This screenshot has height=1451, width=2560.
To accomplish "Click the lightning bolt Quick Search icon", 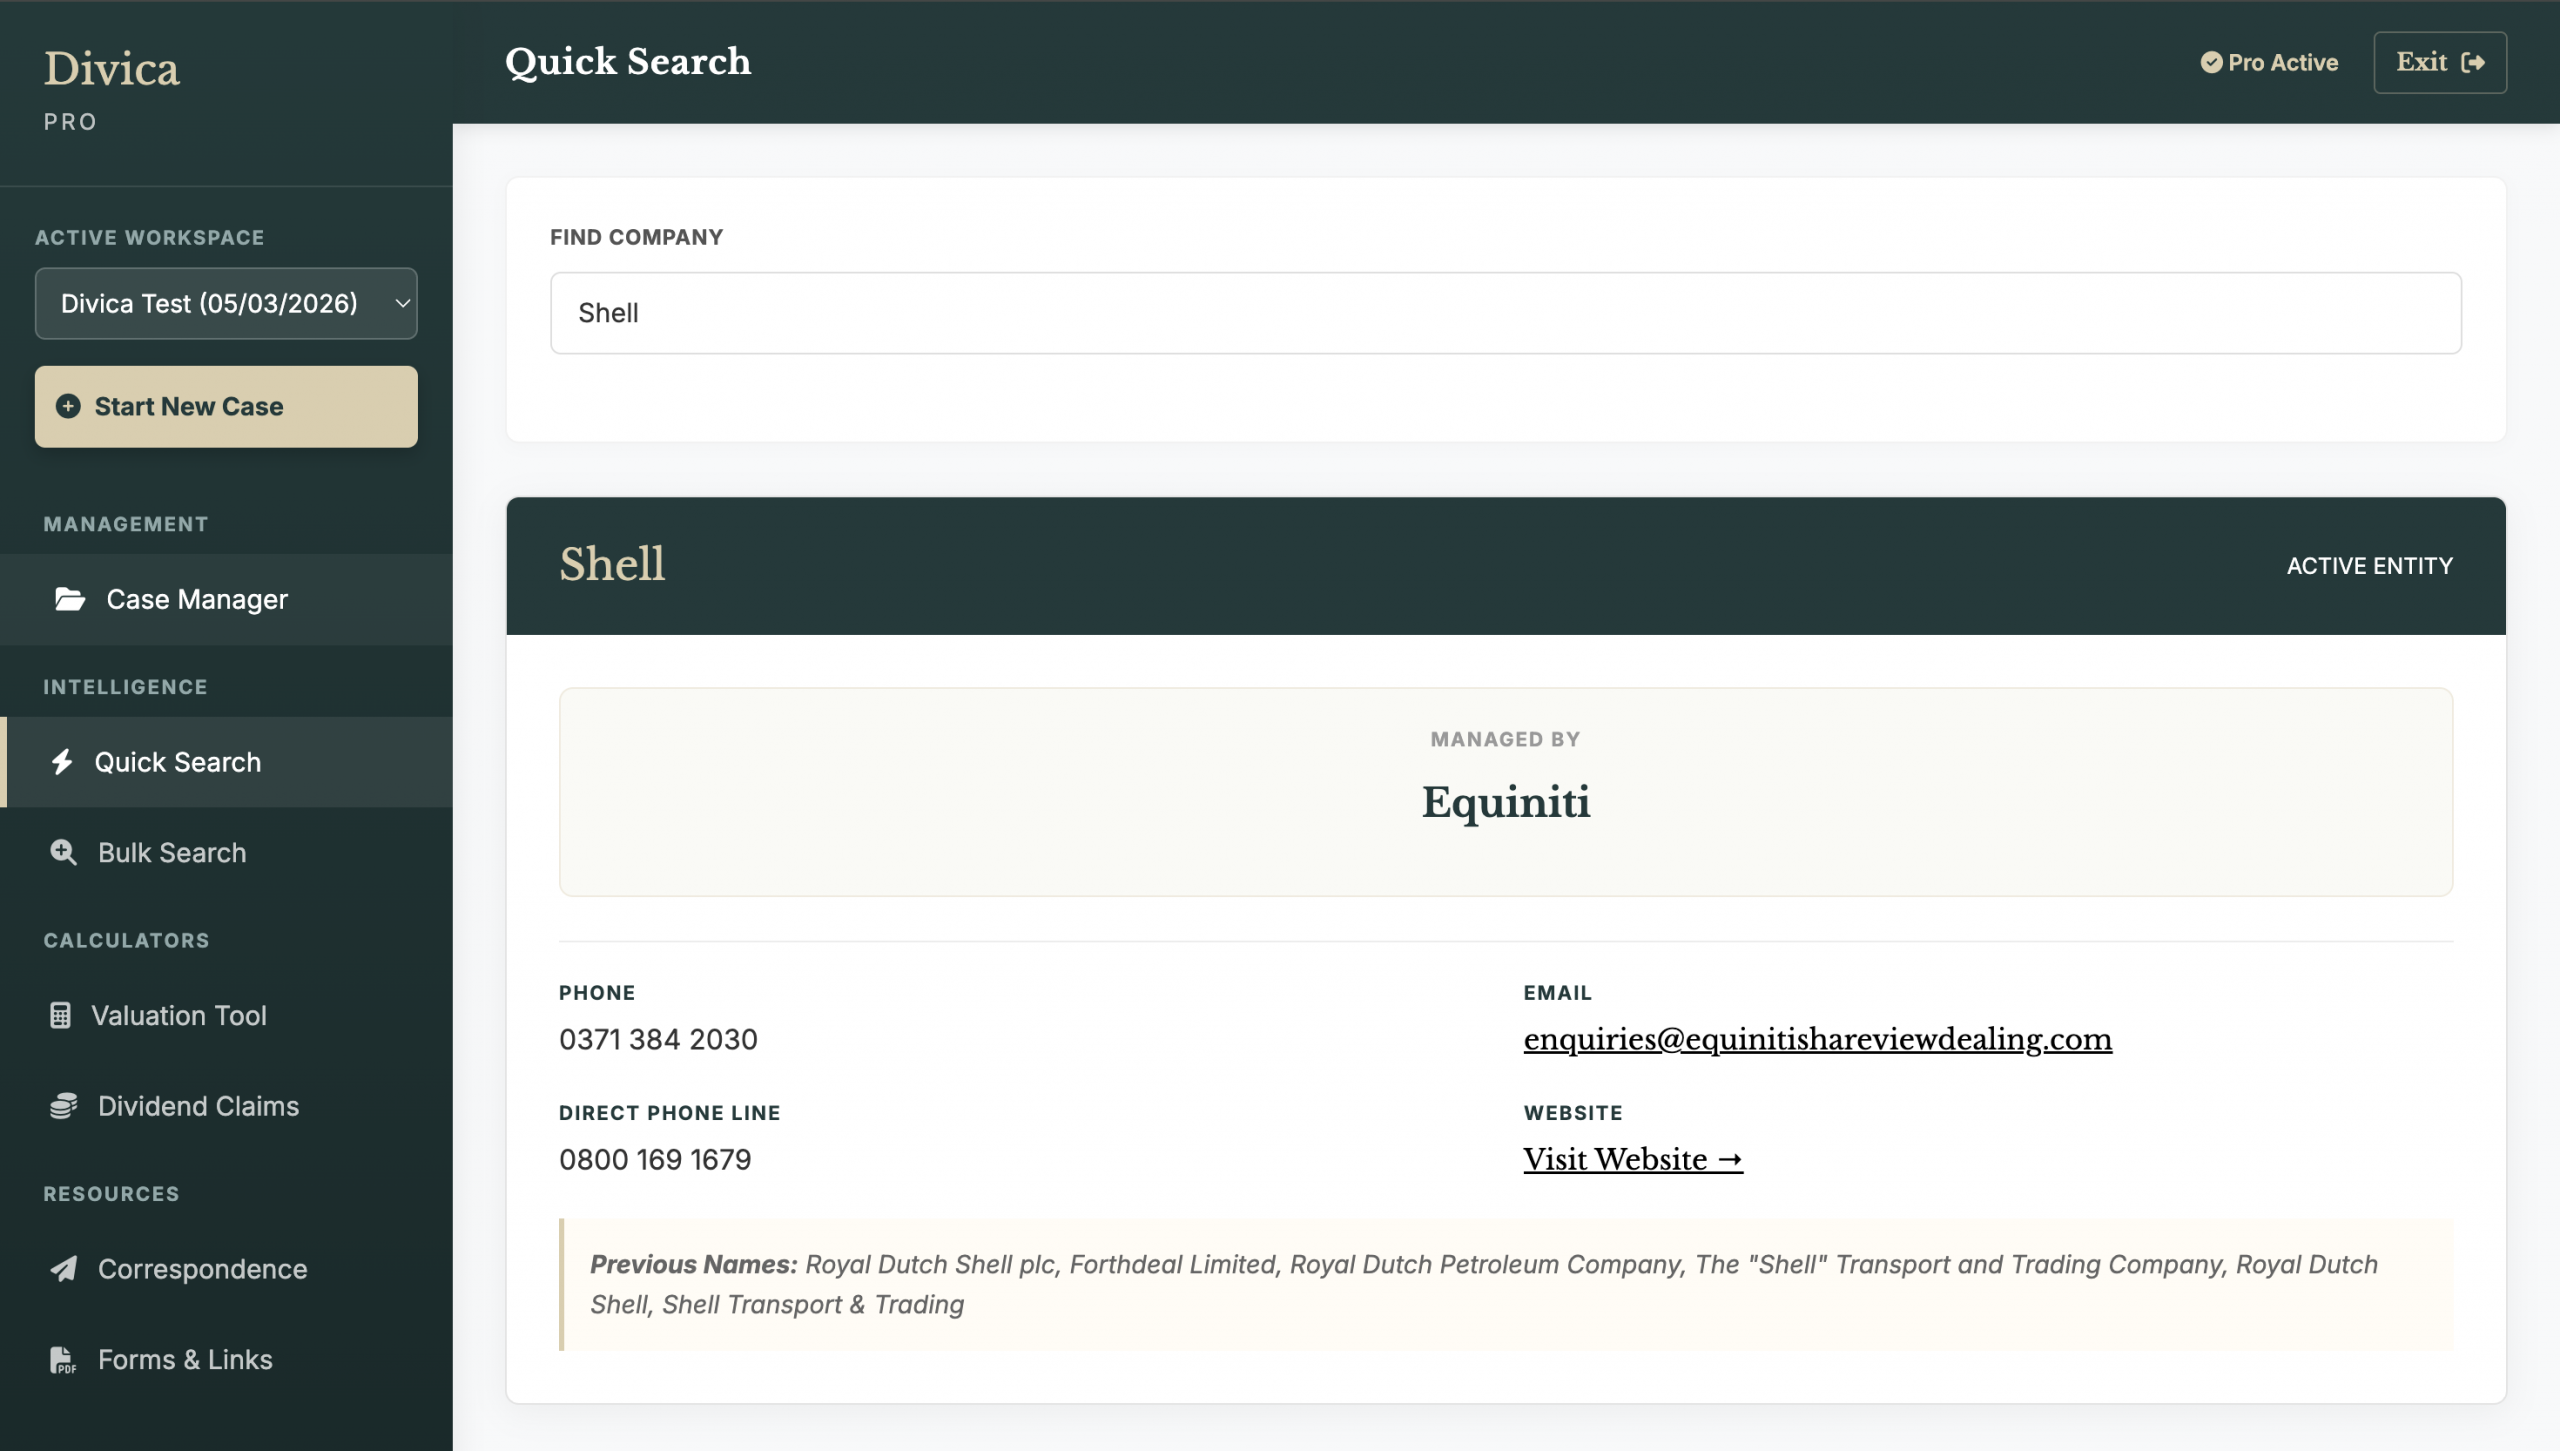I will pyautogui.click(x=62, y=762).
